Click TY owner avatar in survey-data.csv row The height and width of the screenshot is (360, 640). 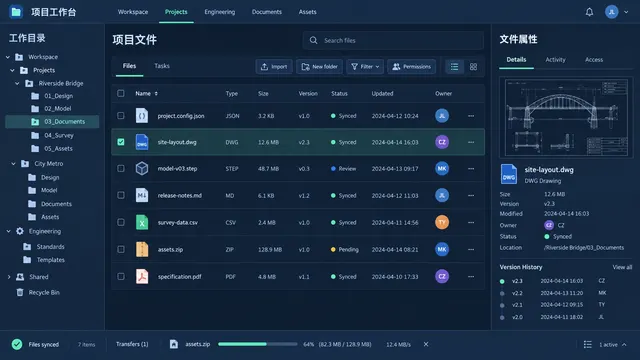(442, 222)
